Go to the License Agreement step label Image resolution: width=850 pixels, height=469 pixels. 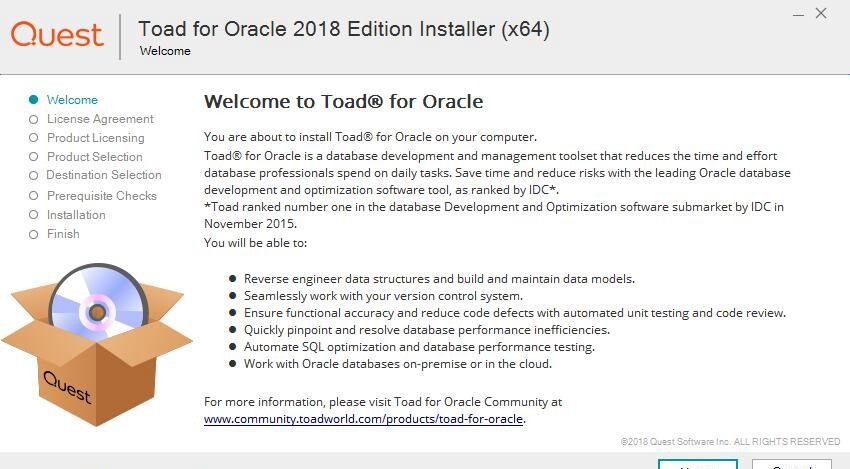tap(100, 119)
